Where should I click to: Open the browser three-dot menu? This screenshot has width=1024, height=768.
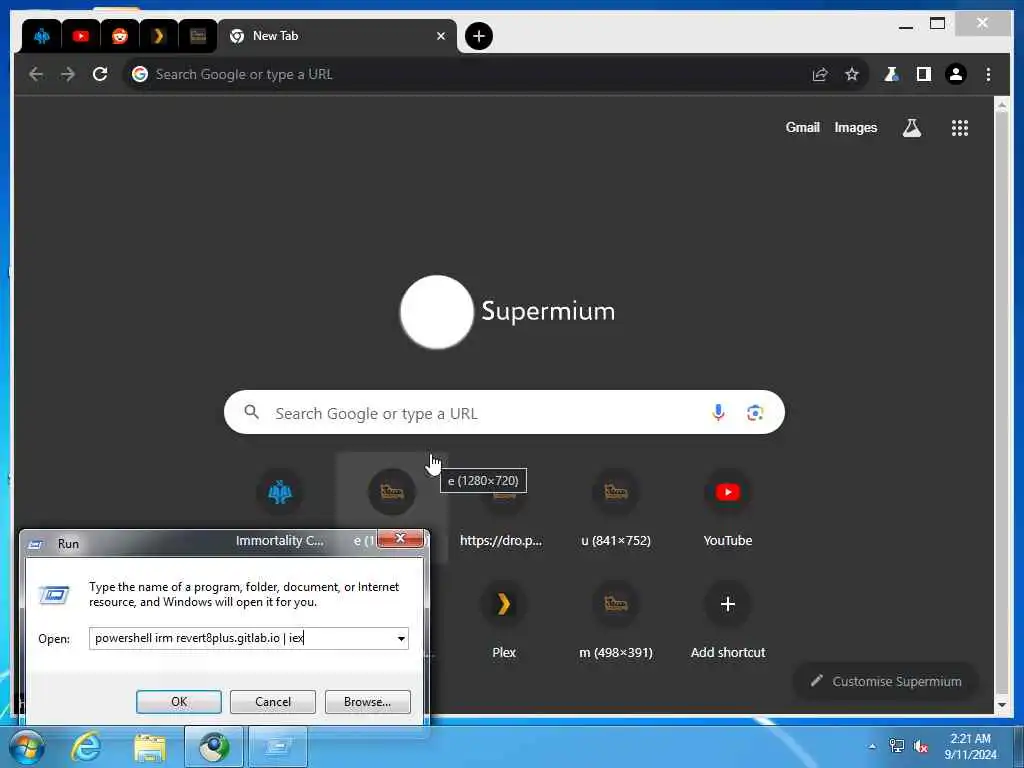988,74
